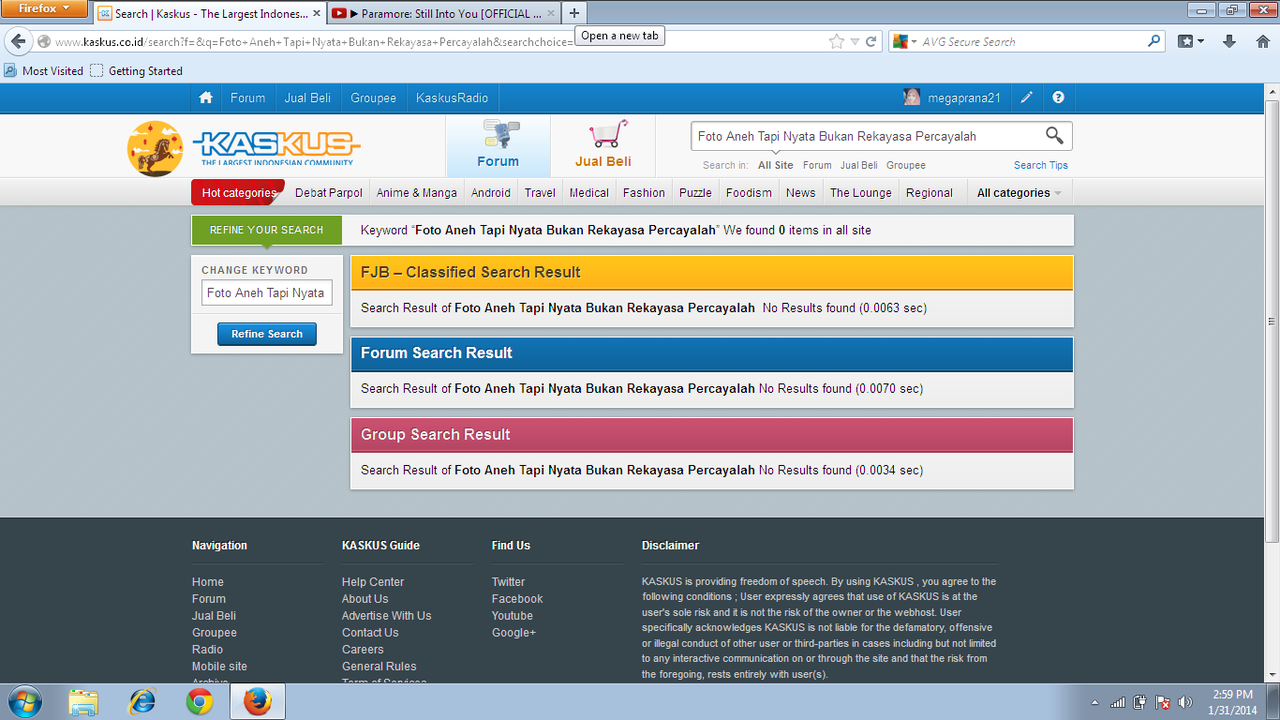Open the Windows Start button
Screen dimensions: 1280x720
[x=24, y=702]
